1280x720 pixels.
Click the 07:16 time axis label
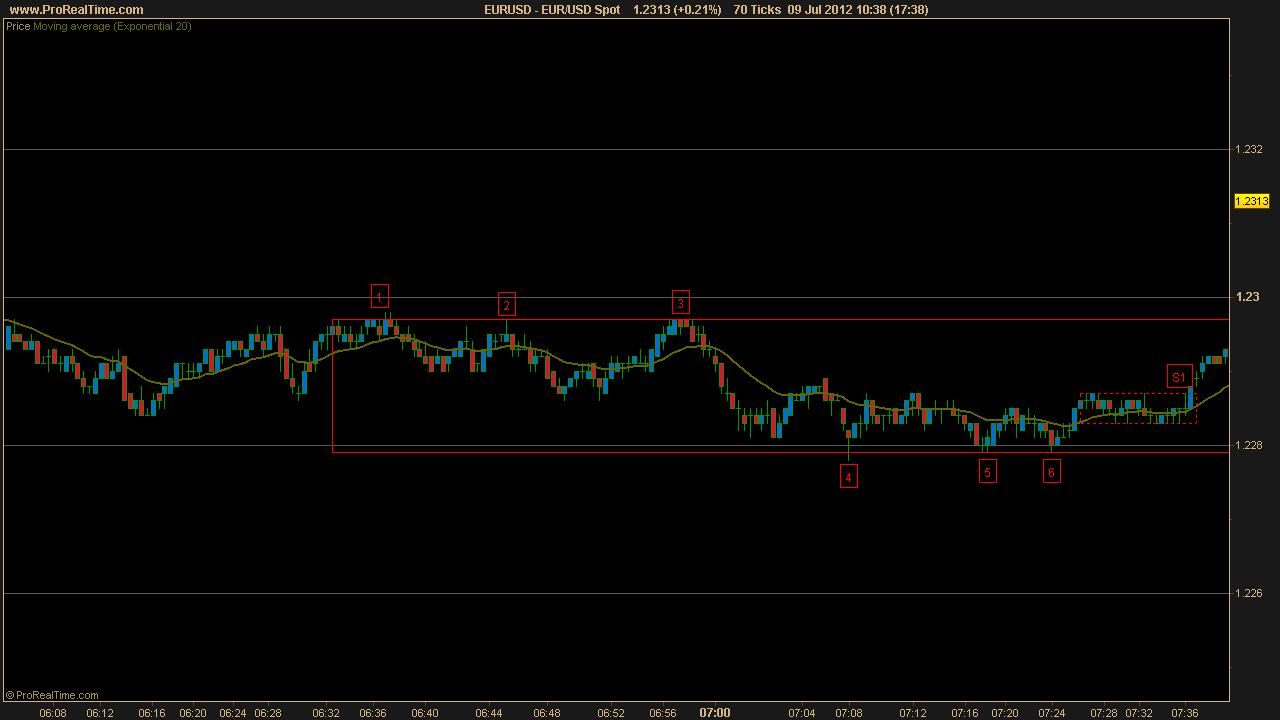pyautogui.click(x=965, y=713)
